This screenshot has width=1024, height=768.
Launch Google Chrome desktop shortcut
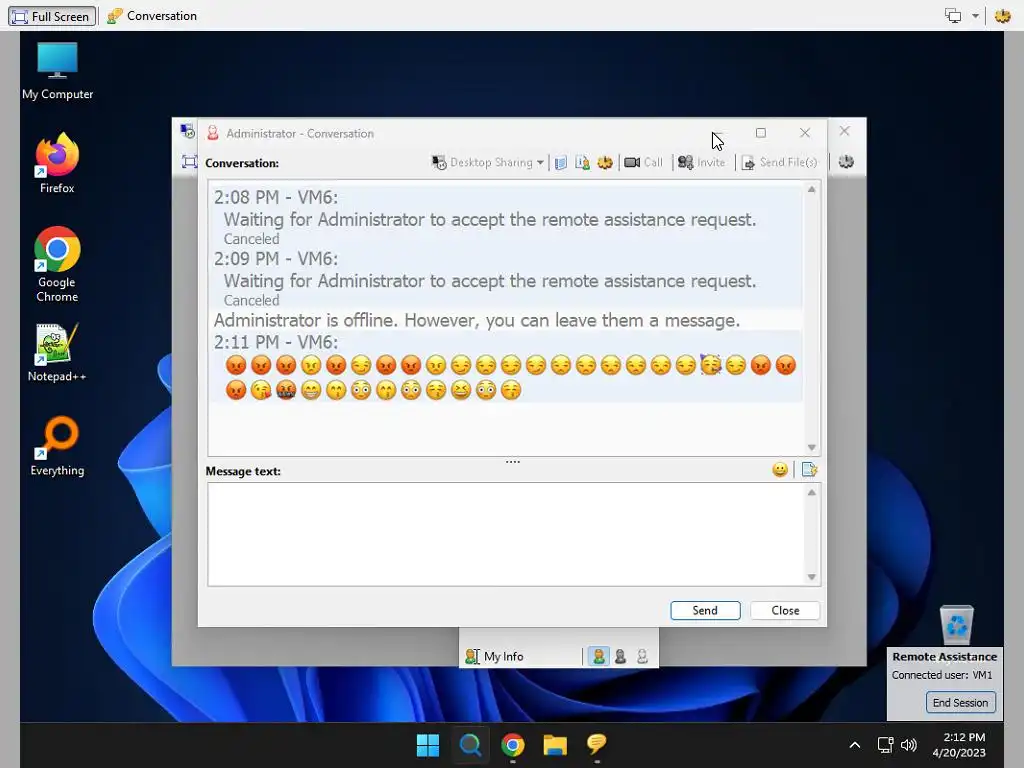(x=57, y=264)
